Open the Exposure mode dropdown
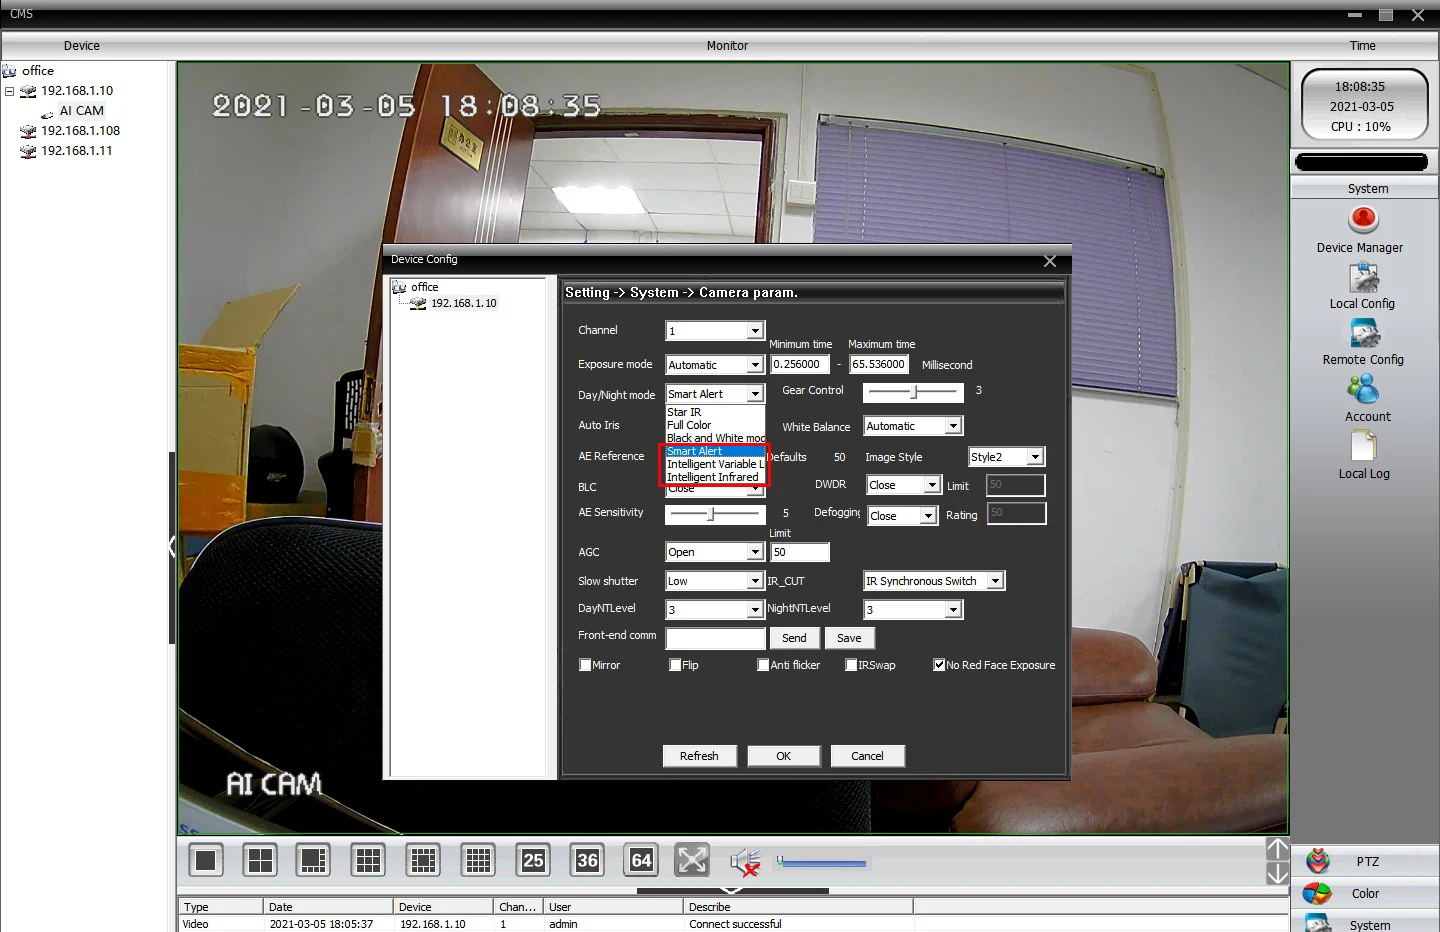 point(715,365)
